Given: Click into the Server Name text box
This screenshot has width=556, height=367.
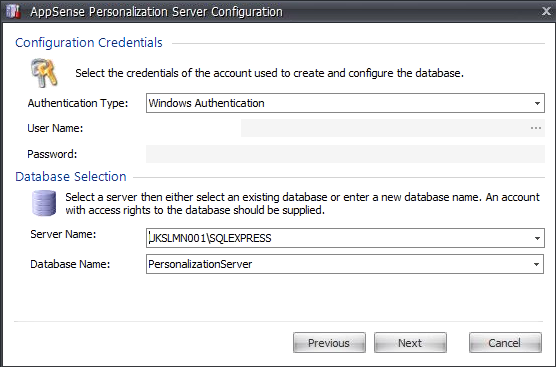Looking at the screenshot, I should [x=339, y=238].
